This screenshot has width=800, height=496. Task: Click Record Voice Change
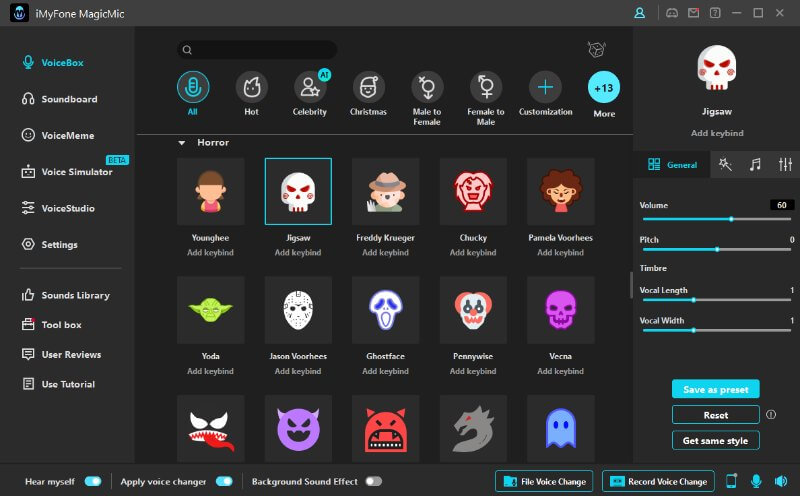click(658, 481)
